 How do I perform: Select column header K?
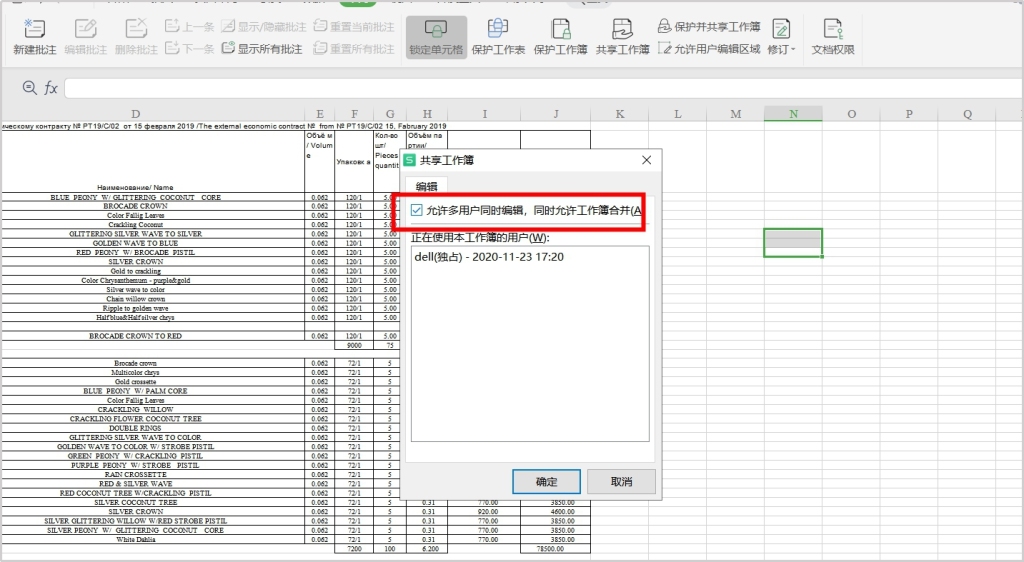tap(620, 114)
